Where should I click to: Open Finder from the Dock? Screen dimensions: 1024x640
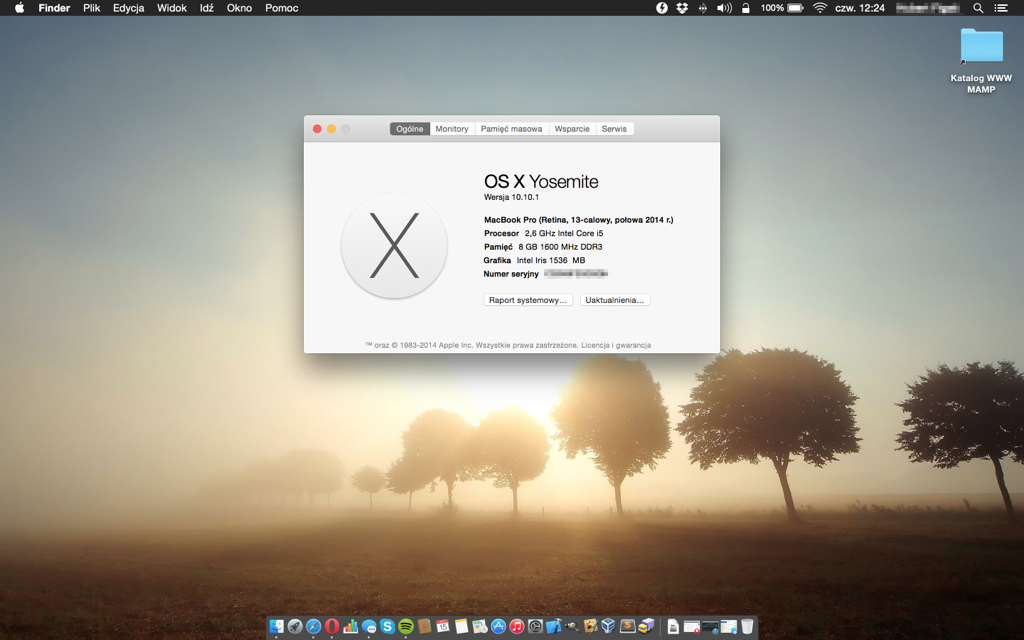tap(276, 626)
